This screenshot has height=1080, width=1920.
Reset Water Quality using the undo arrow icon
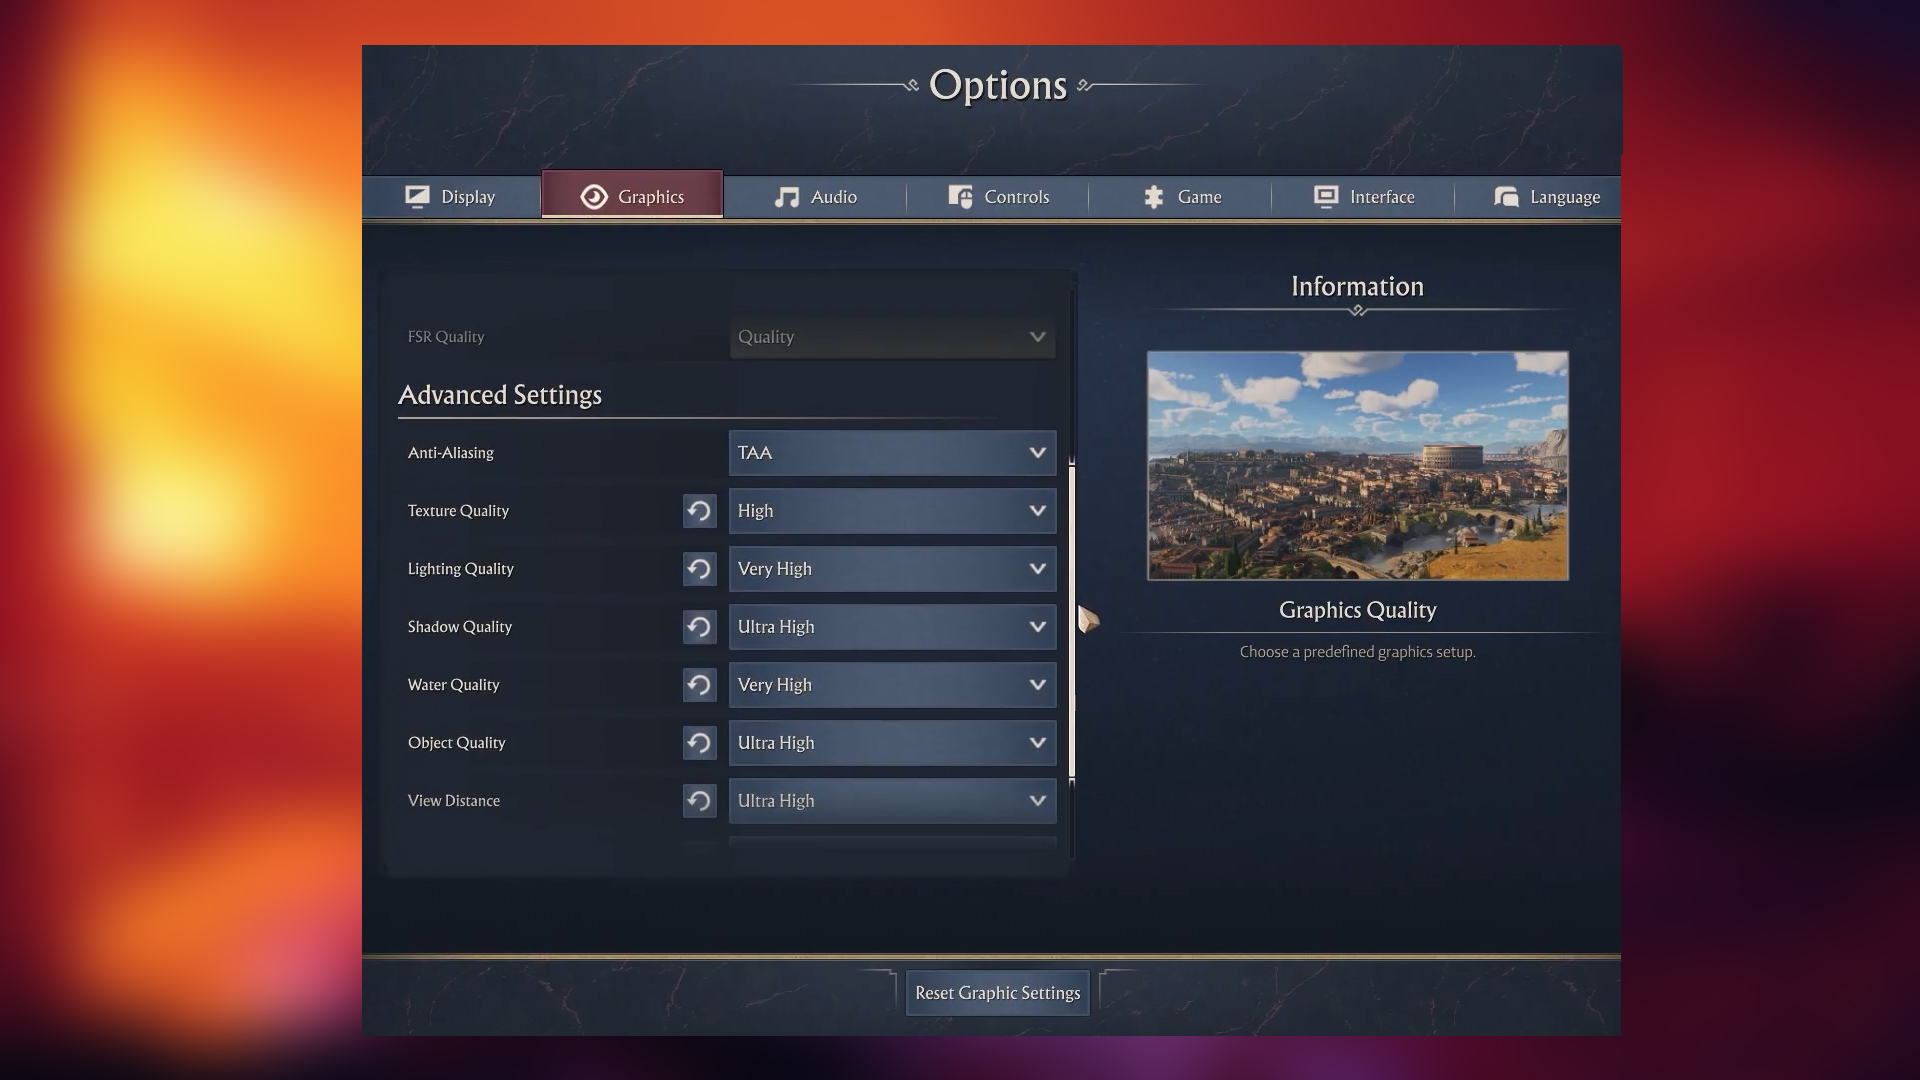point(699,685)
